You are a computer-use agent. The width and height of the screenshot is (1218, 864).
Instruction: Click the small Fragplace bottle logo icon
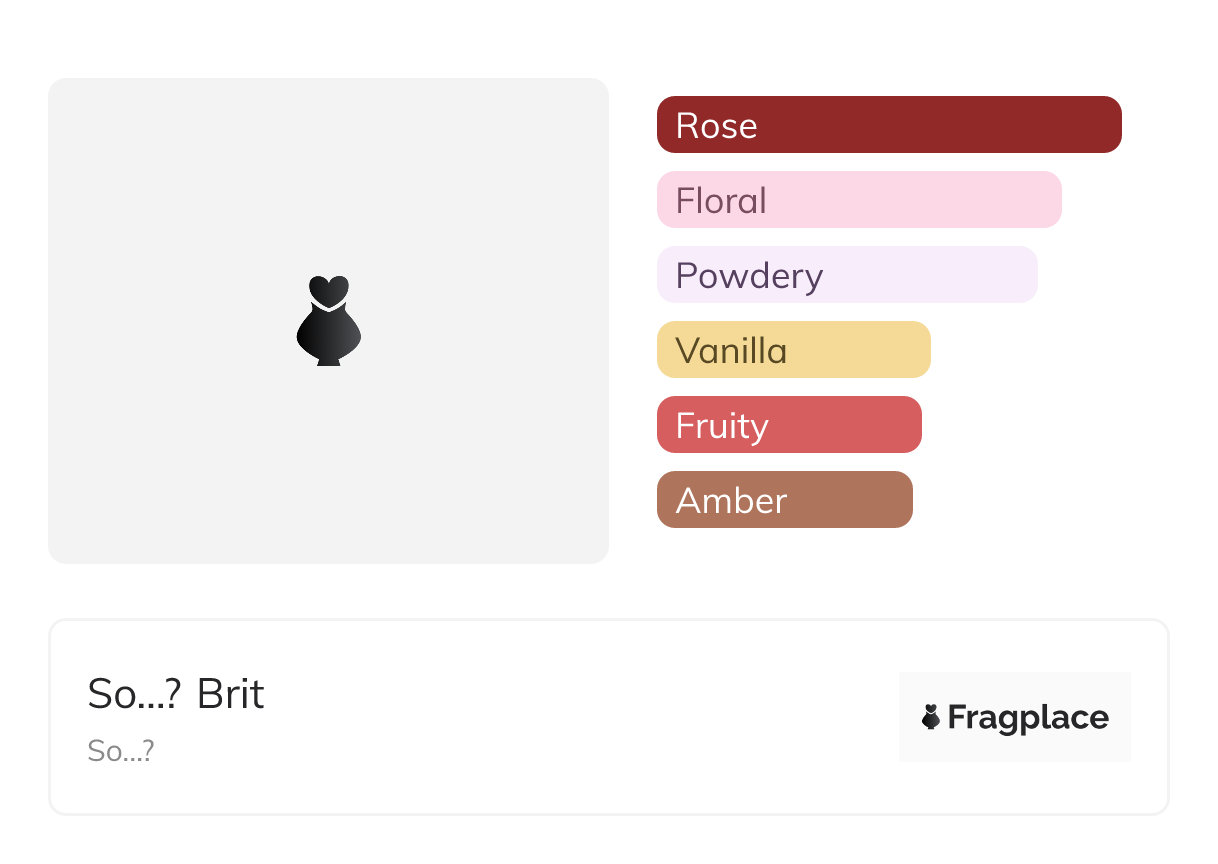pyautogui.click(x=931, y=717)
